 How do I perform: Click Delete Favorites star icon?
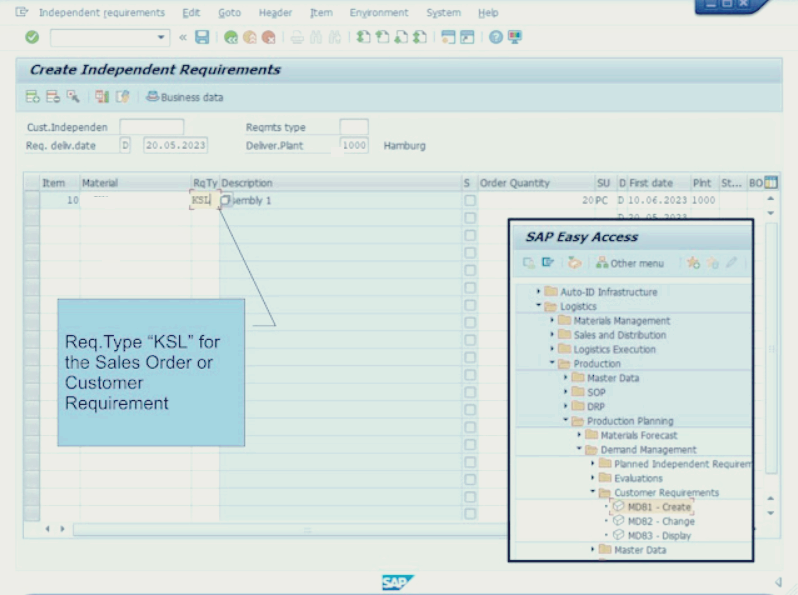[x=712, y=263]
